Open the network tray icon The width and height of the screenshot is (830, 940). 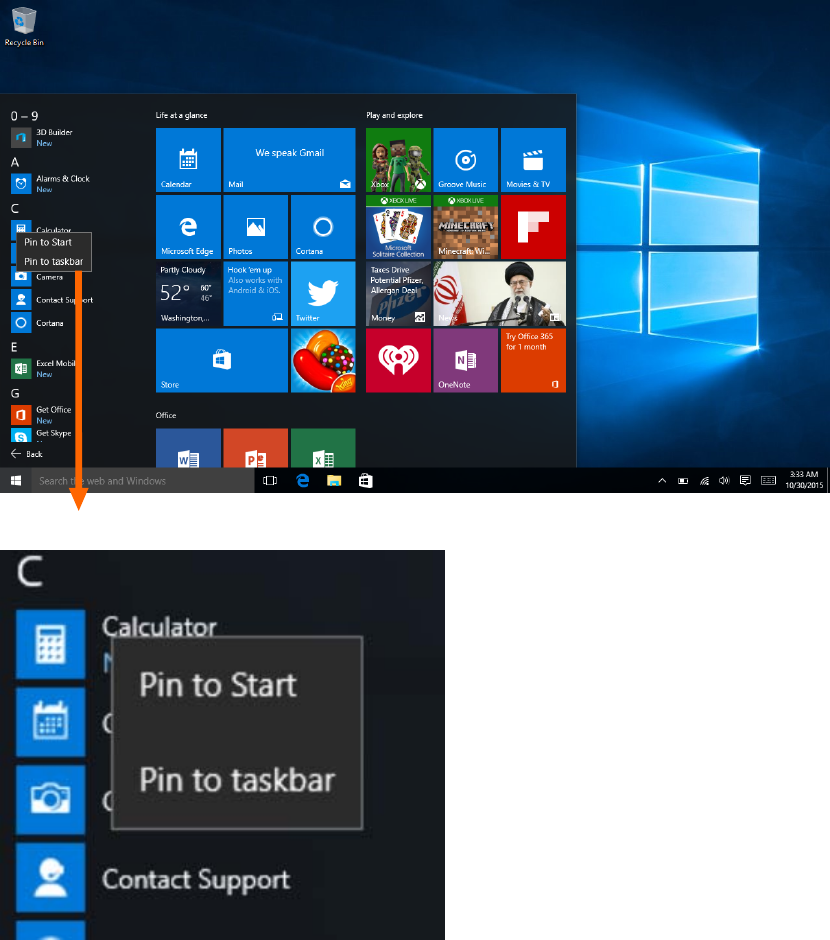click(x=705, y=481)
